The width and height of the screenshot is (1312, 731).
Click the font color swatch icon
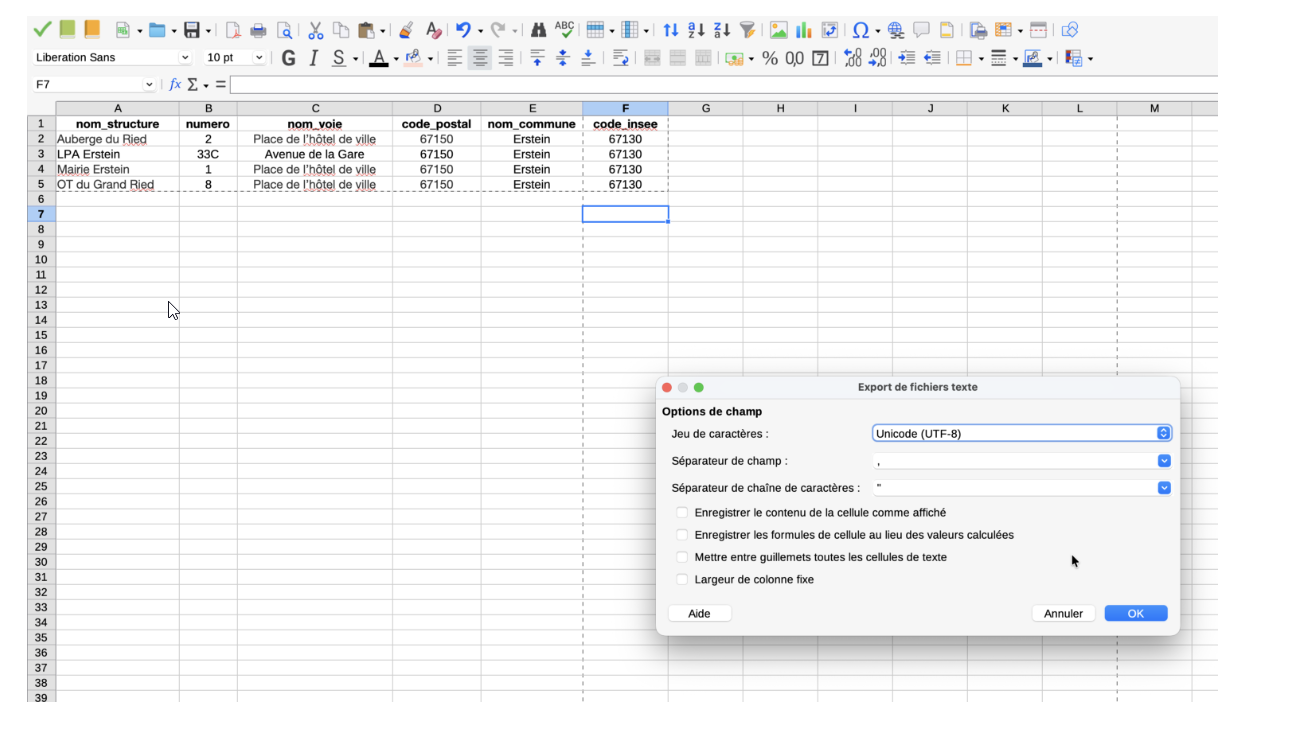point(378,58)
